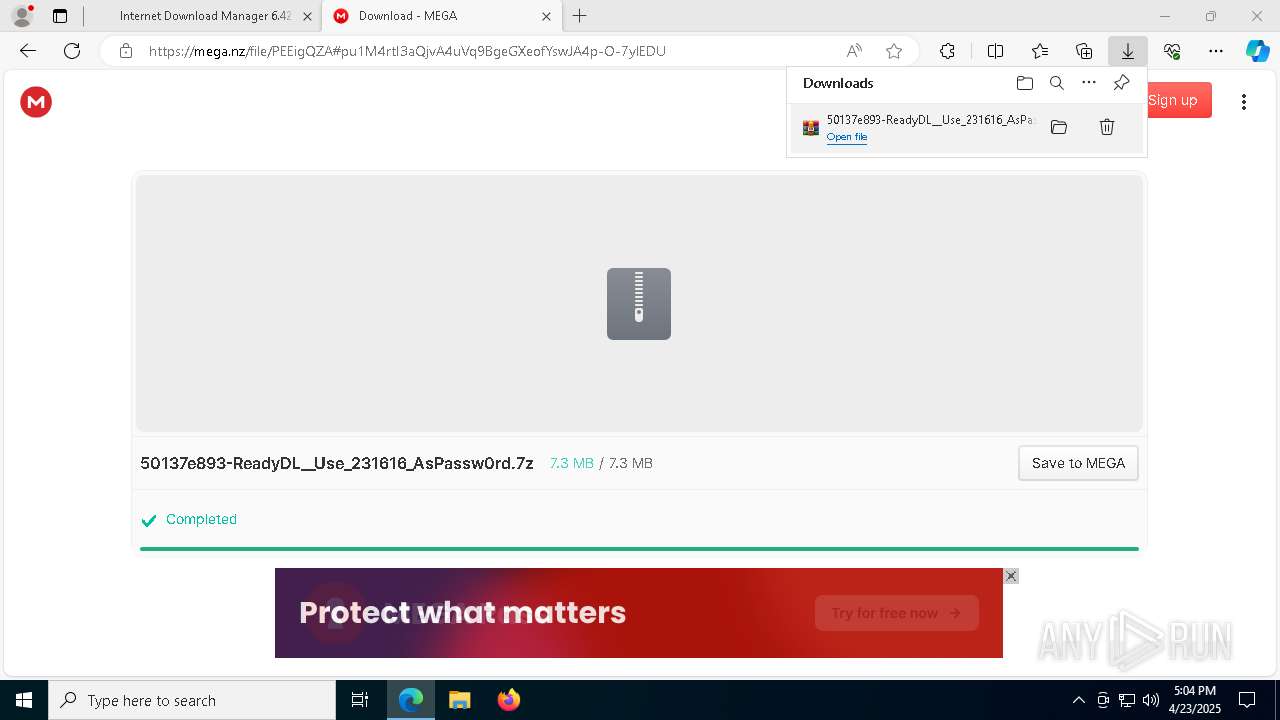The width and height of the screenshot is (1280, 720).
Task: Pin the Downloads panel
Action: (x=1121, y=83)
